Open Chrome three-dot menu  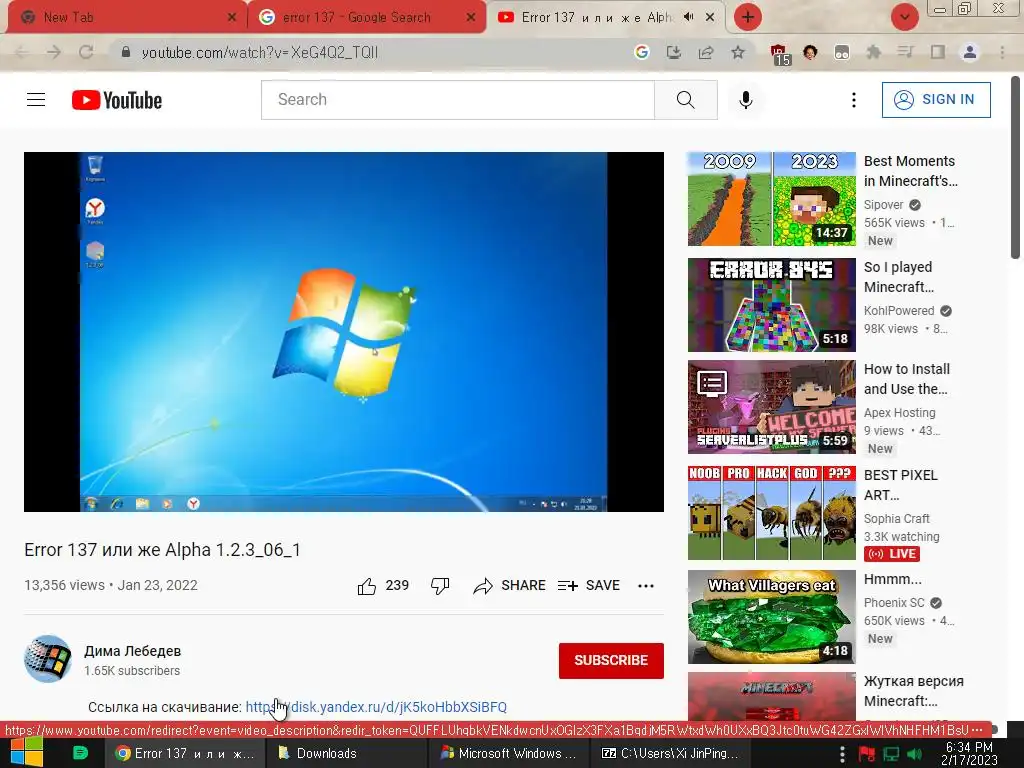click(1002, 52)
